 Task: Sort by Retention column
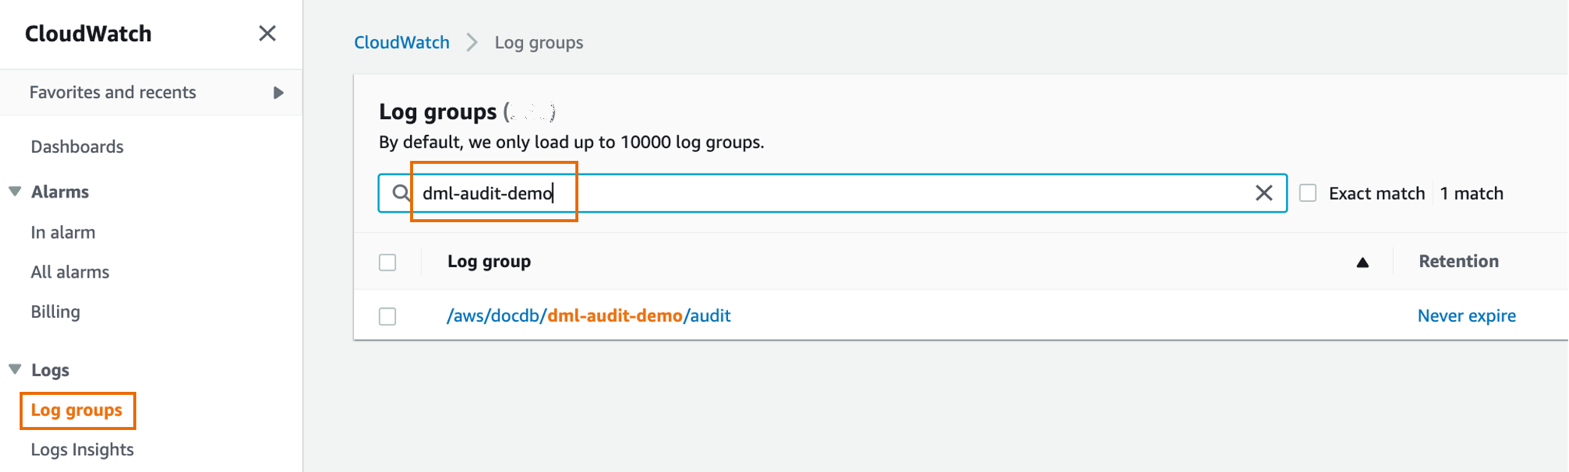click(1458, 261)
